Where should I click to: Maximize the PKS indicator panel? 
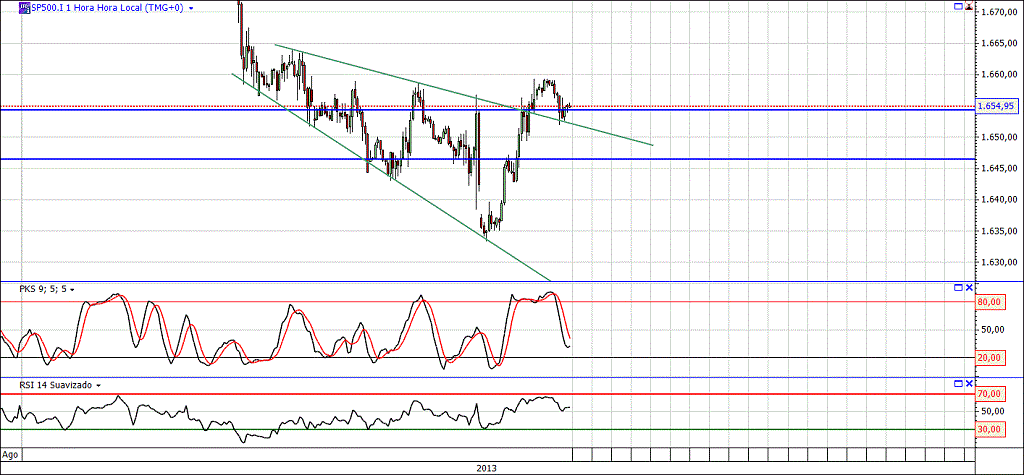tap(958, 287)
